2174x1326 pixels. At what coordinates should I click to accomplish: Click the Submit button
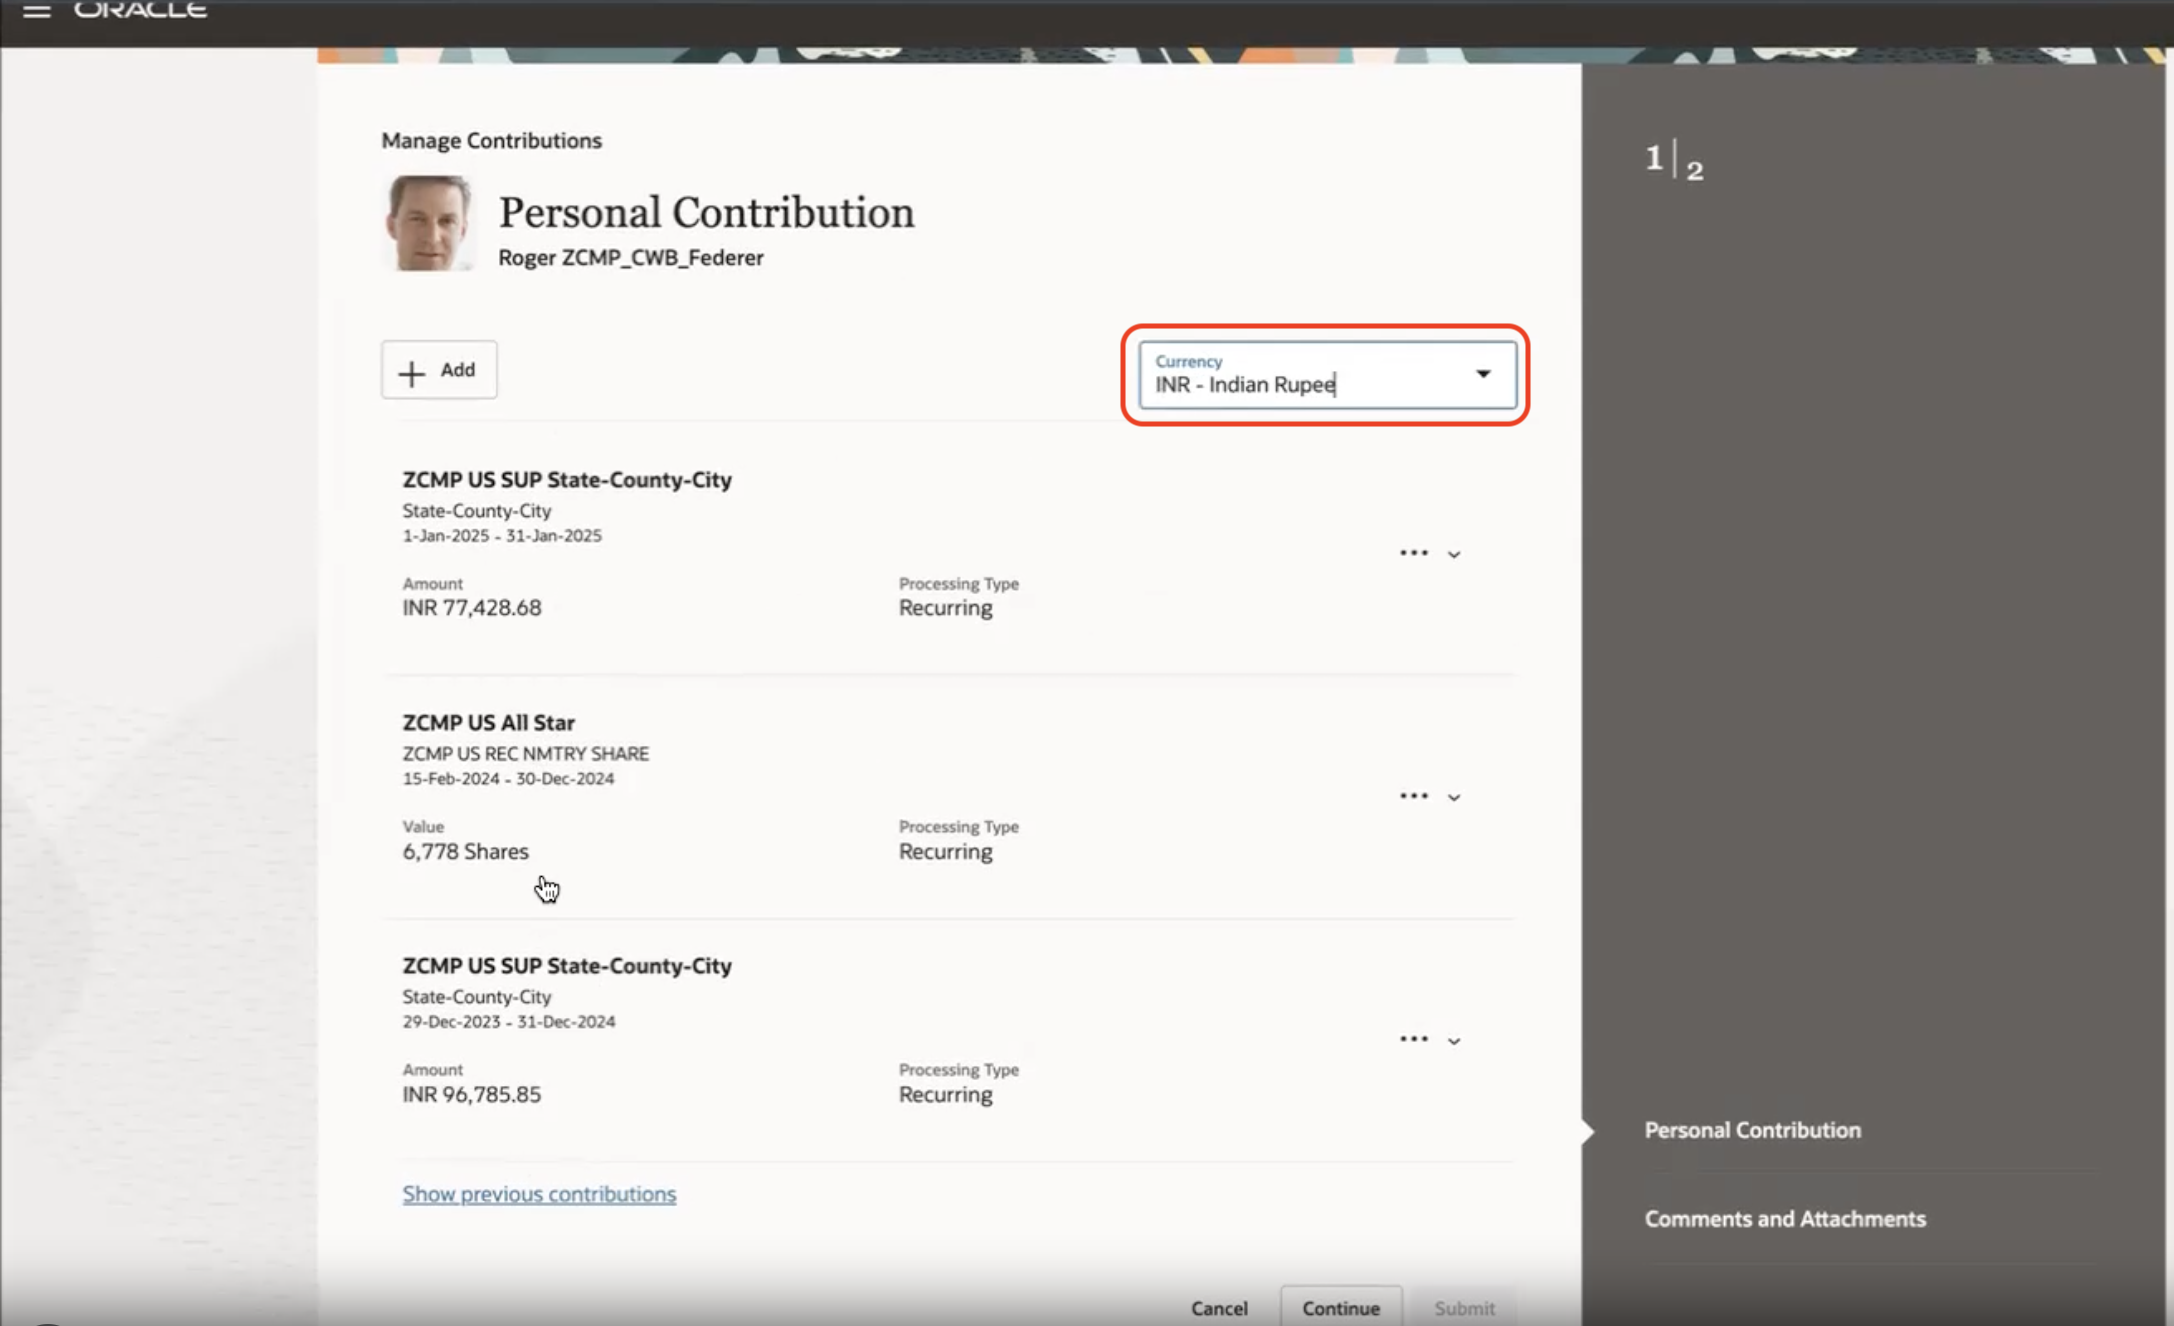pyautogui.click(x=1464, y=1308)
